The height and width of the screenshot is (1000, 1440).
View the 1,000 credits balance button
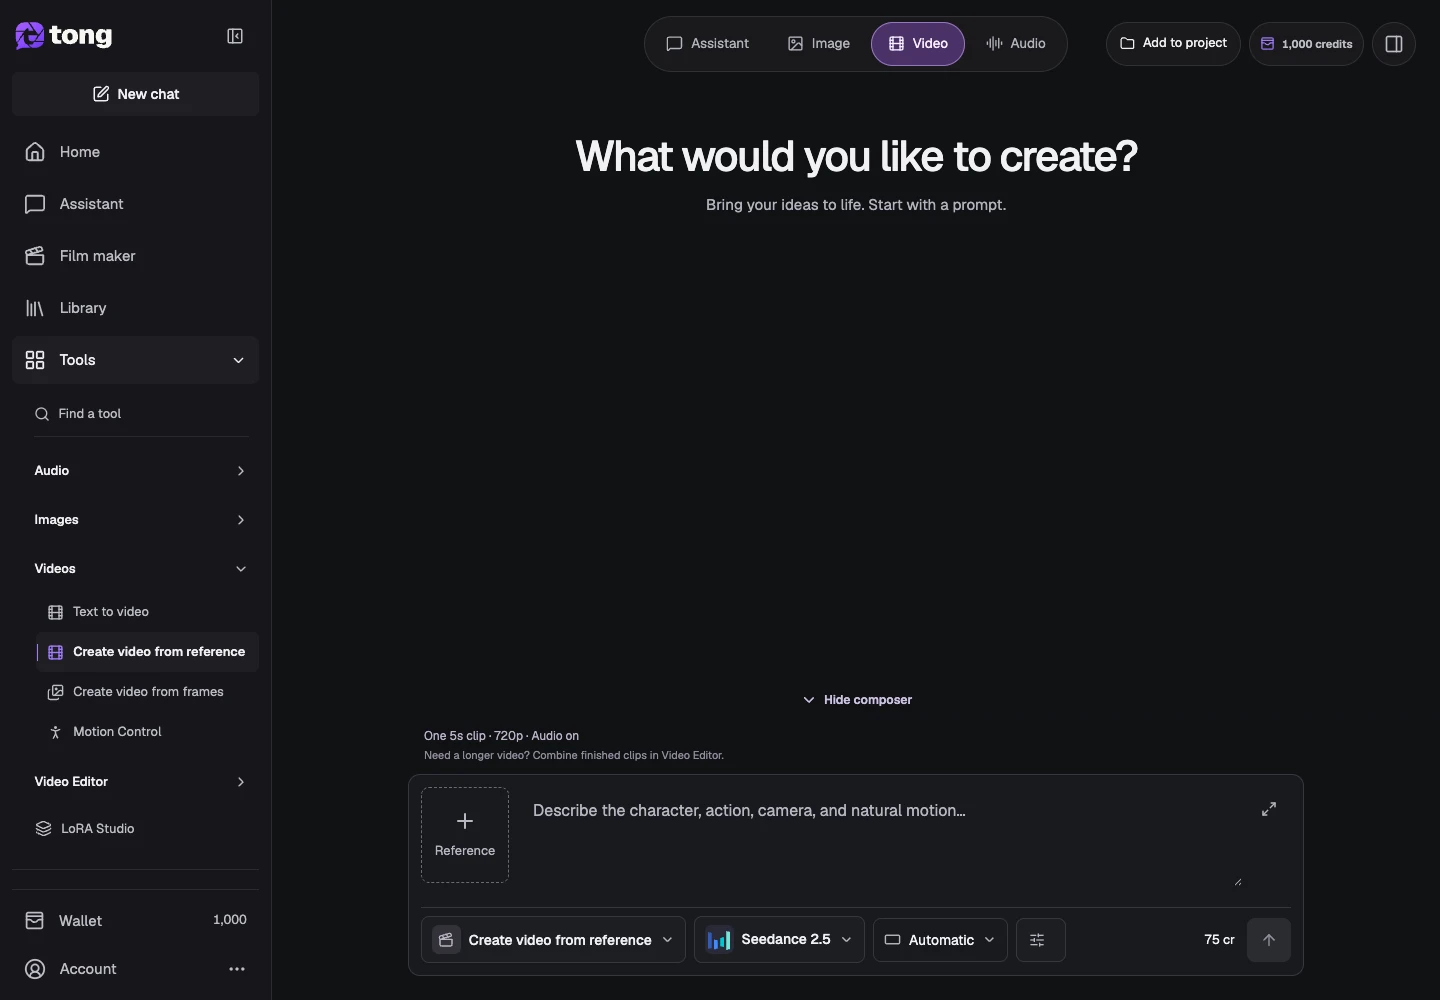click(x=1306, y=44)
